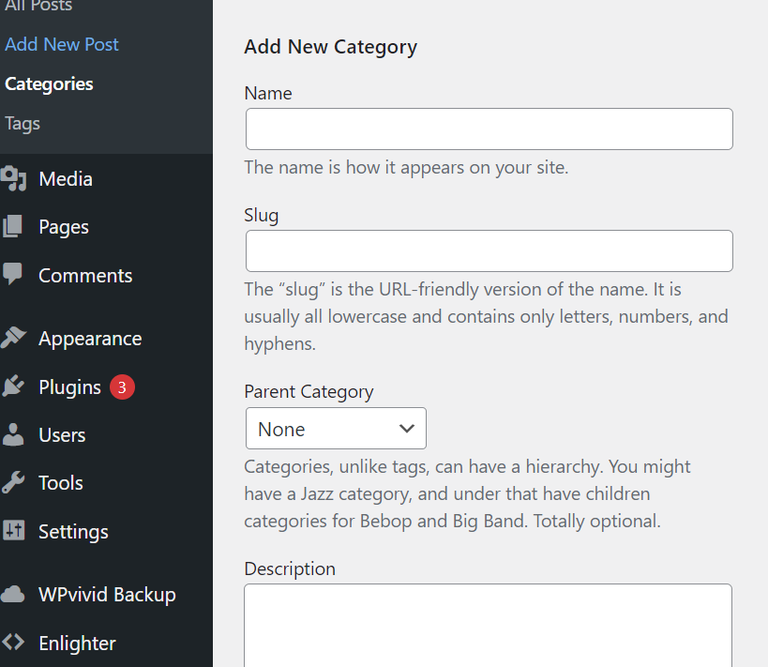768x667 pixels.
Task: Click inside the Description text area
Action: 488,625
